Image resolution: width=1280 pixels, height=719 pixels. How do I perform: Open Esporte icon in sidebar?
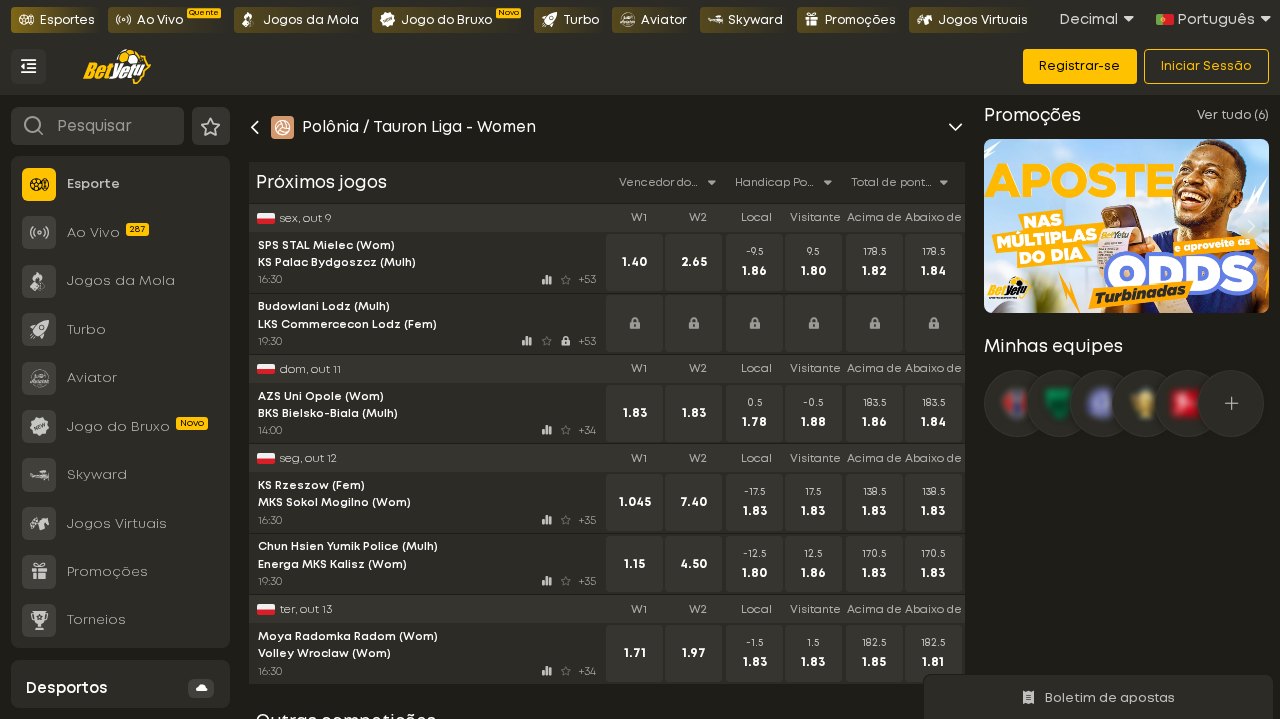39,184
